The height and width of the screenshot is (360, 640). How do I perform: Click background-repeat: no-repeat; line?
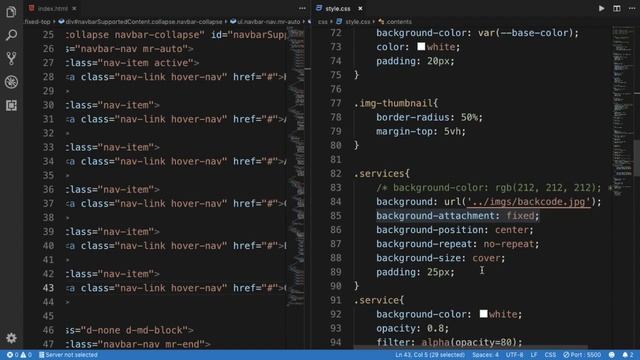[458, 244]
